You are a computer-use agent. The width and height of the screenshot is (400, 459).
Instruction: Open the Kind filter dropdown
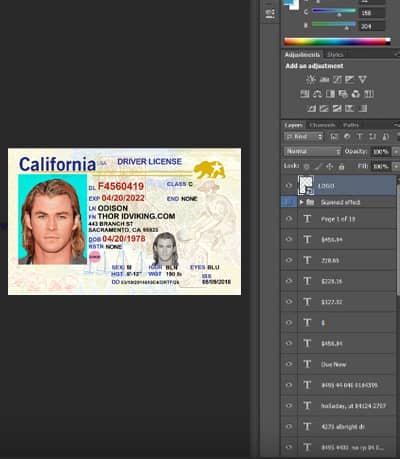[x=303, y=137]
